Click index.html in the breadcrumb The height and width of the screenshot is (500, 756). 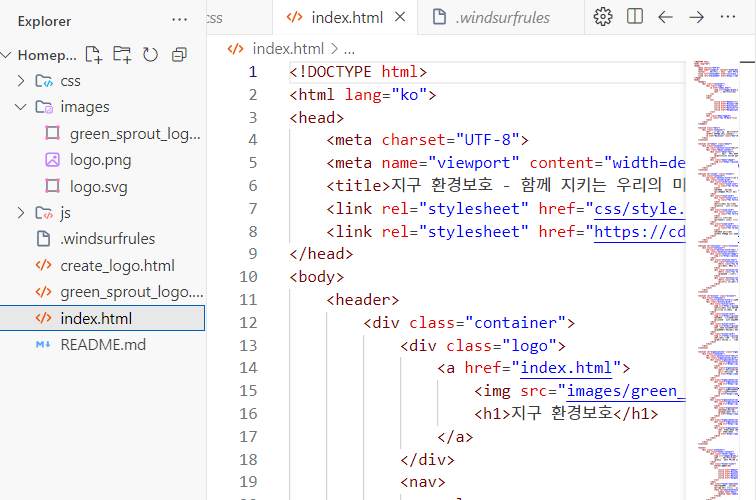[x=288, y=49]
